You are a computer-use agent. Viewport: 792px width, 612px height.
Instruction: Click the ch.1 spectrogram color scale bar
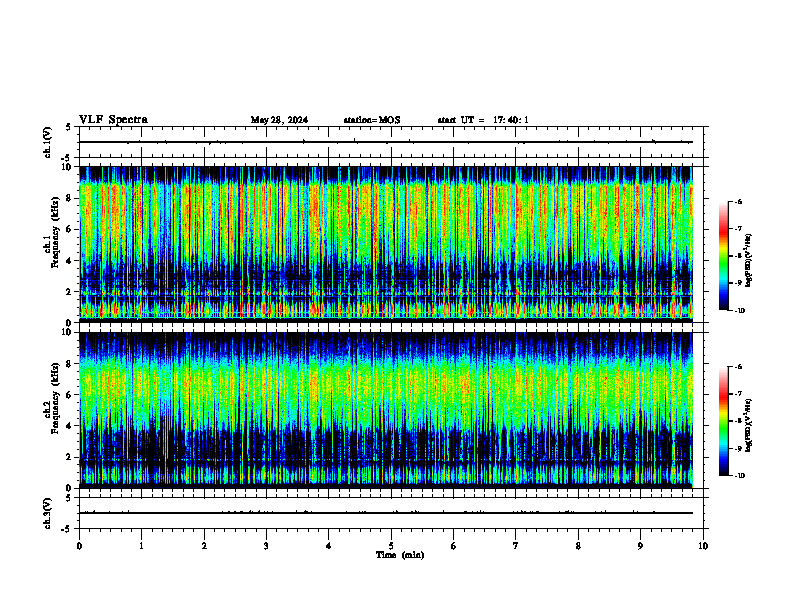(723, 256)
